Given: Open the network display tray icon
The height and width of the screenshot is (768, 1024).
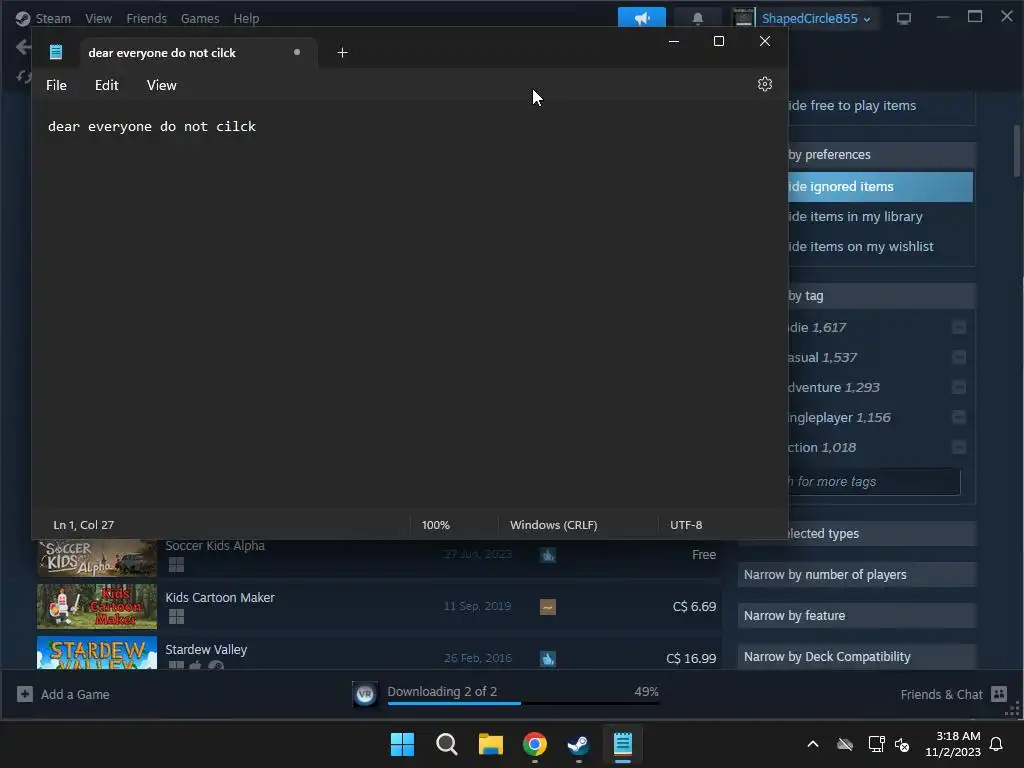Looking at the screenshot, I should (876, 744).
